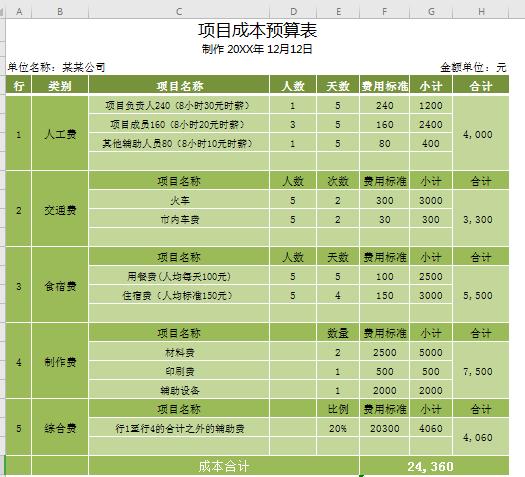Select the cost standard cell 150
525x477 pixels.
pos(384,295)
